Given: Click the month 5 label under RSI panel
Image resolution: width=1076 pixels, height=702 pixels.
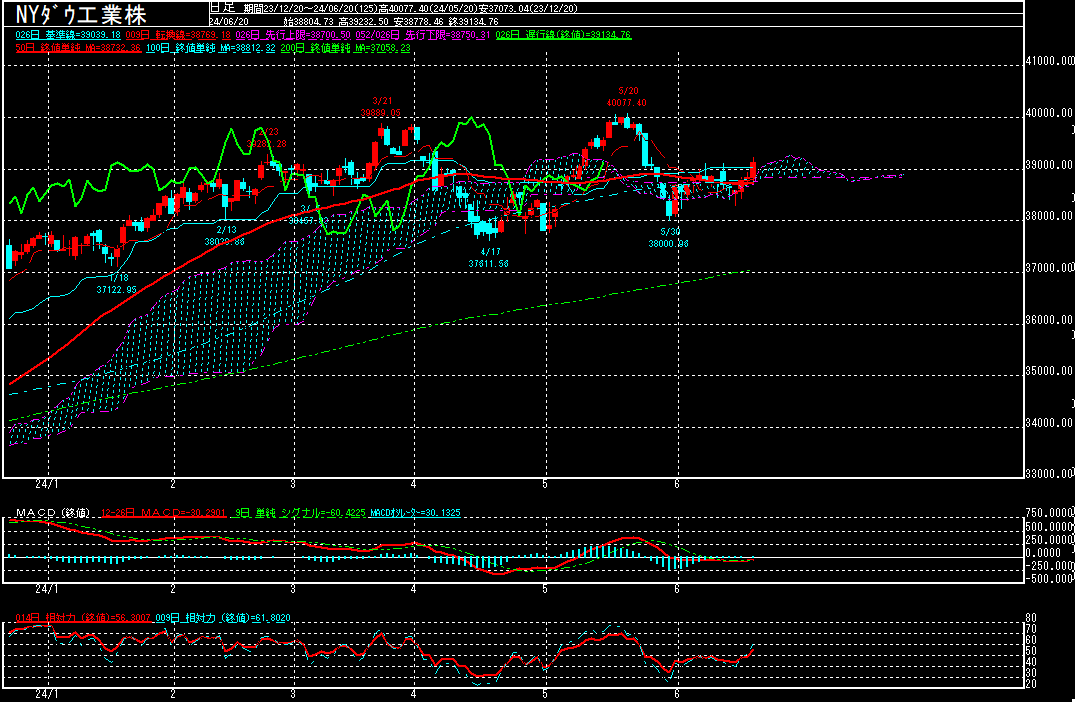Looking at the screenshot, I should tap(546, 694).
